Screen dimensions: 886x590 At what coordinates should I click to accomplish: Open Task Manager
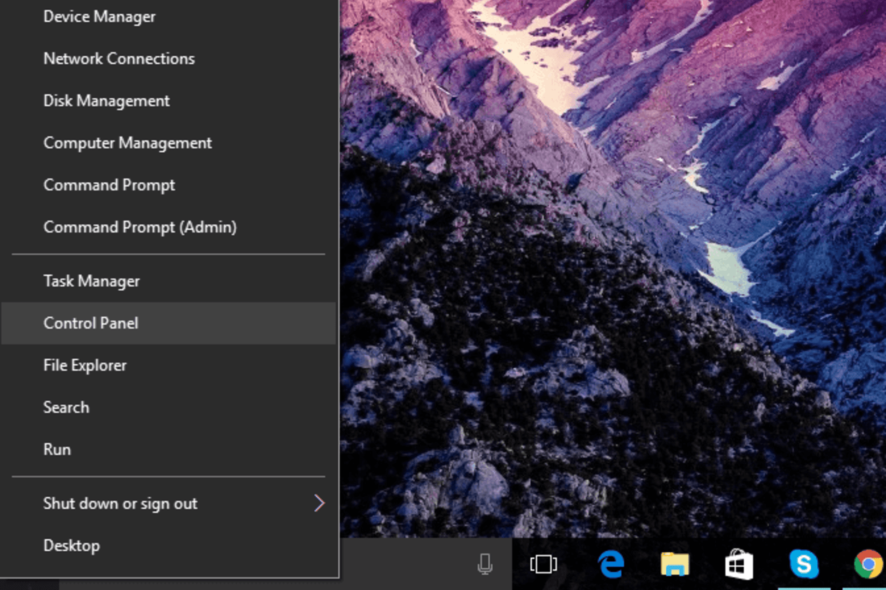pyautogui.click(x=91, y=281)
